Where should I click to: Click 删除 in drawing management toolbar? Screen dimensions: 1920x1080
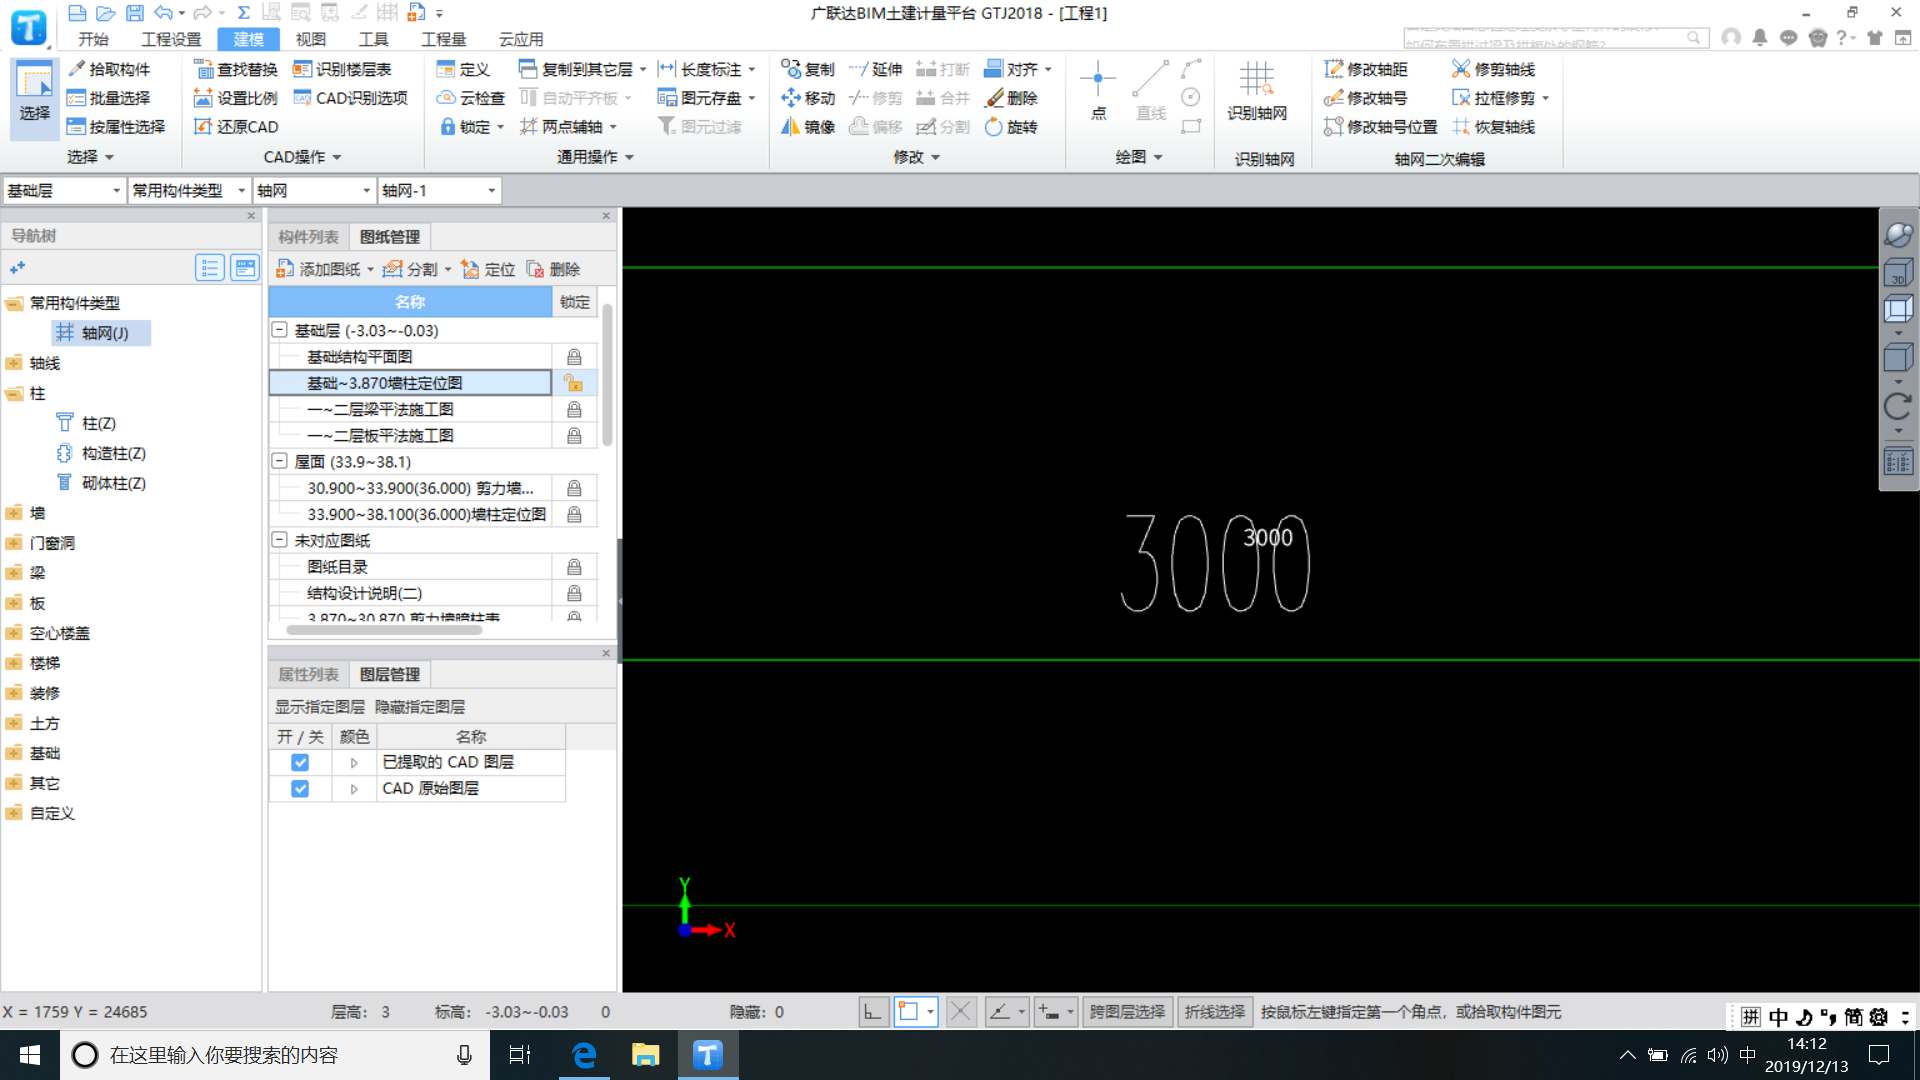click(553, 269)
